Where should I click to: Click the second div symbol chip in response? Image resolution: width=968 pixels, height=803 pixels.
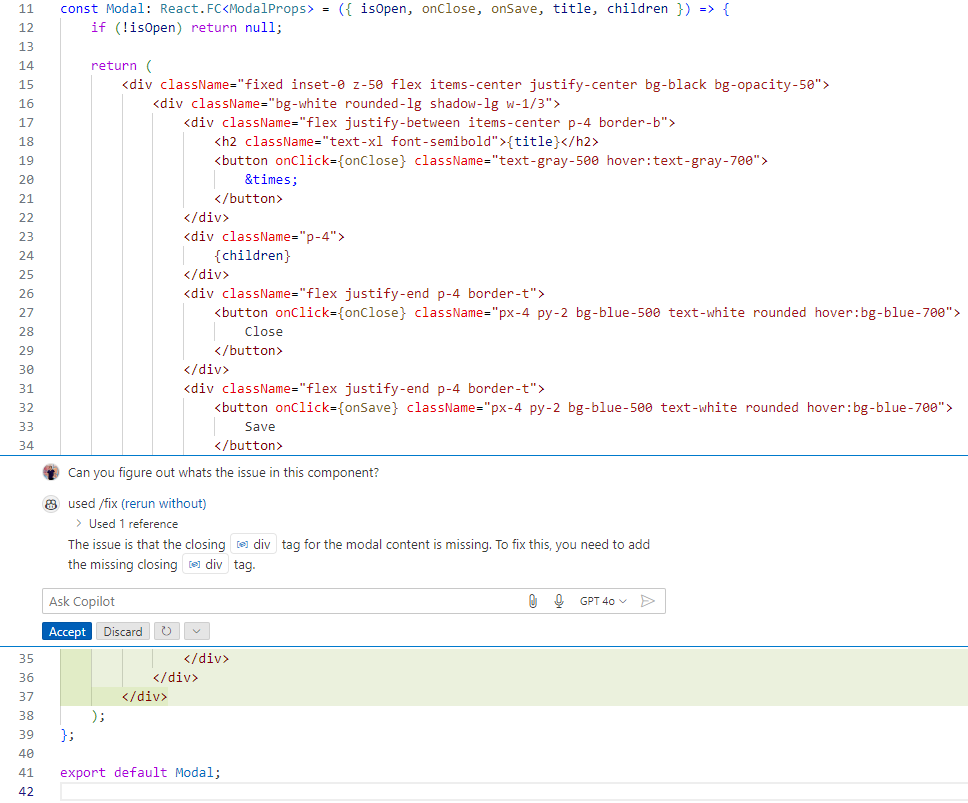tap(205, 565)
